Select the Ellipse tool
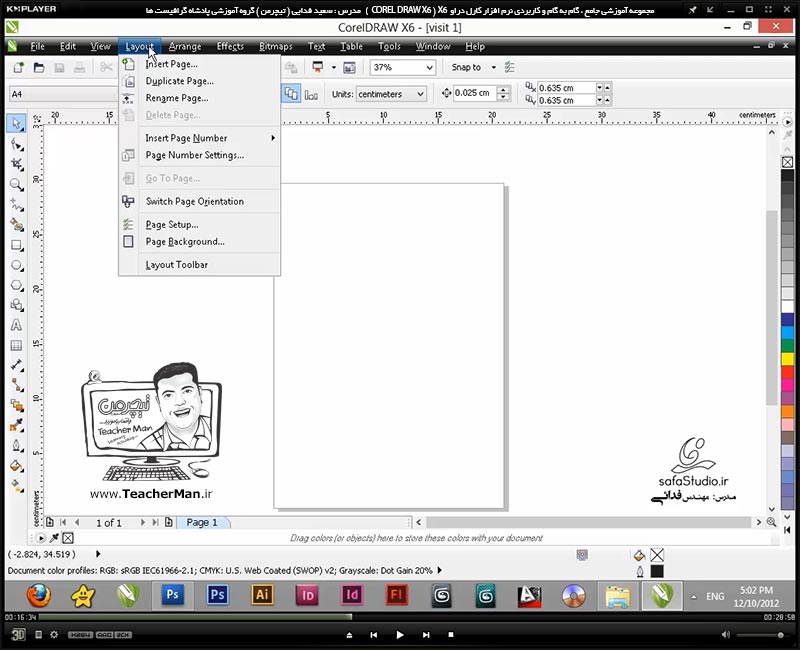This screenshot has height=650, width=800. (16, 265)
